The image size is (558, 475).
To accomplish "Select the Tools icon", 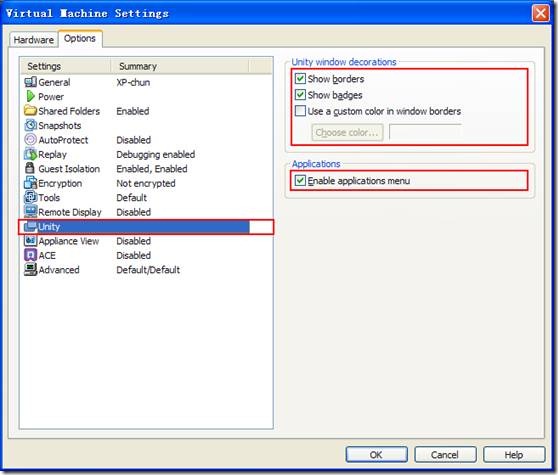I will (30, 197).
